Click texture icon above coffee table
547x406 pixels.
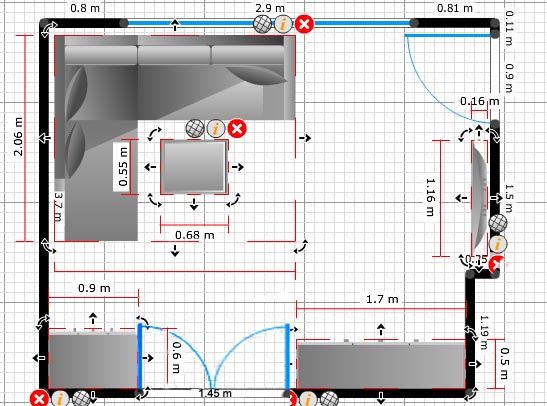click(x=195, y=128)
